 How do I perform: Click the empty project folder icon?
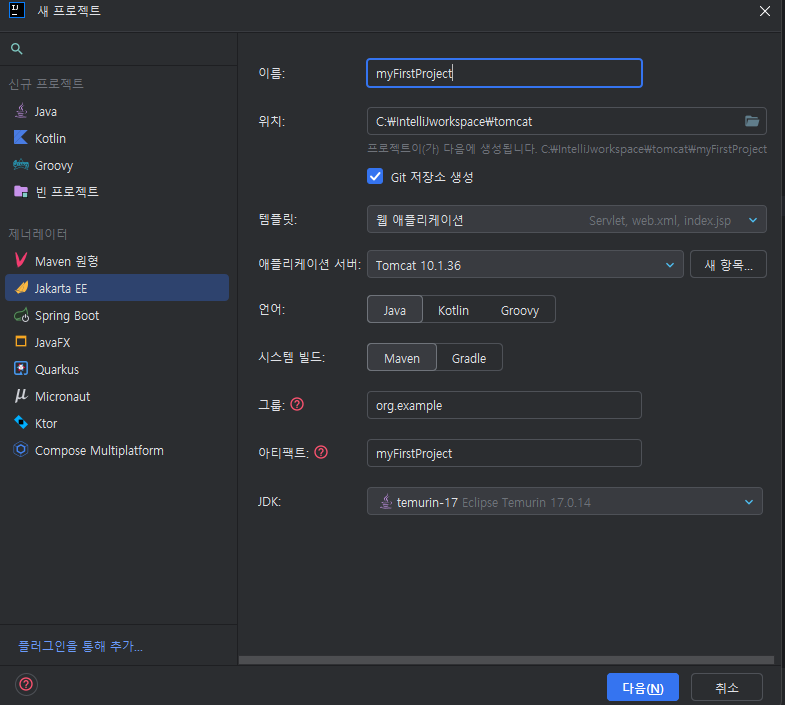coord(21,191)
